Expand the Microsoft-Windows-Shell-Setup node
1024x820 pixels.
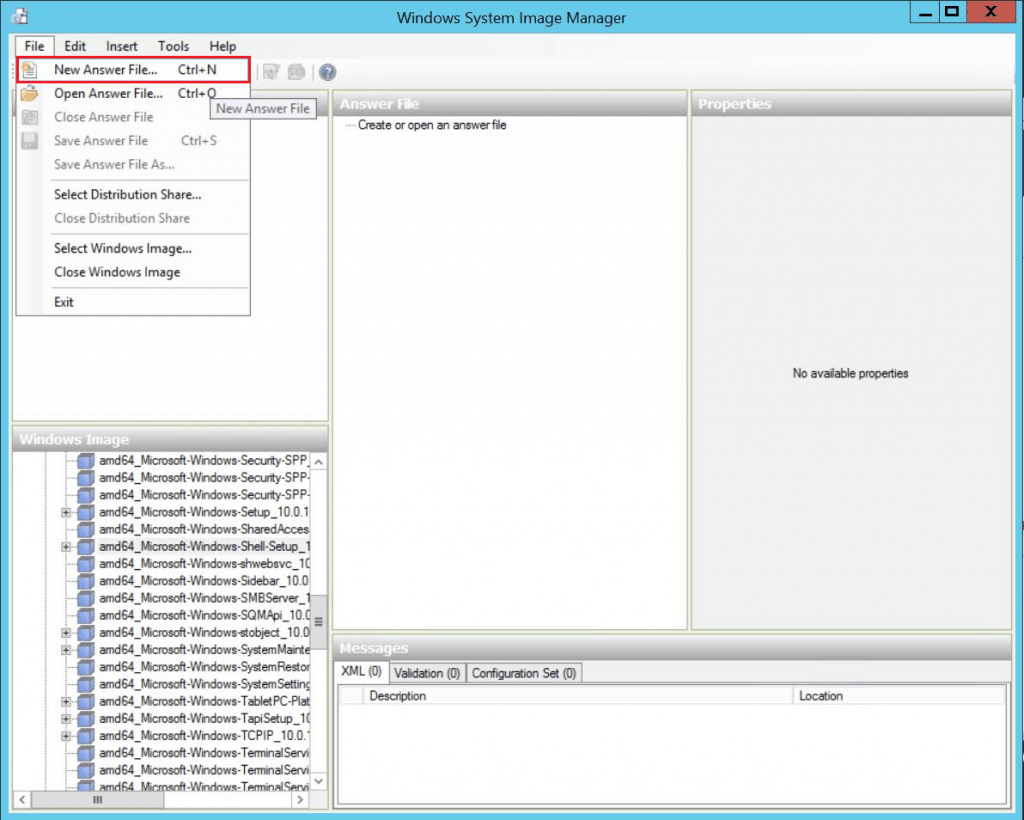[66, 546]
